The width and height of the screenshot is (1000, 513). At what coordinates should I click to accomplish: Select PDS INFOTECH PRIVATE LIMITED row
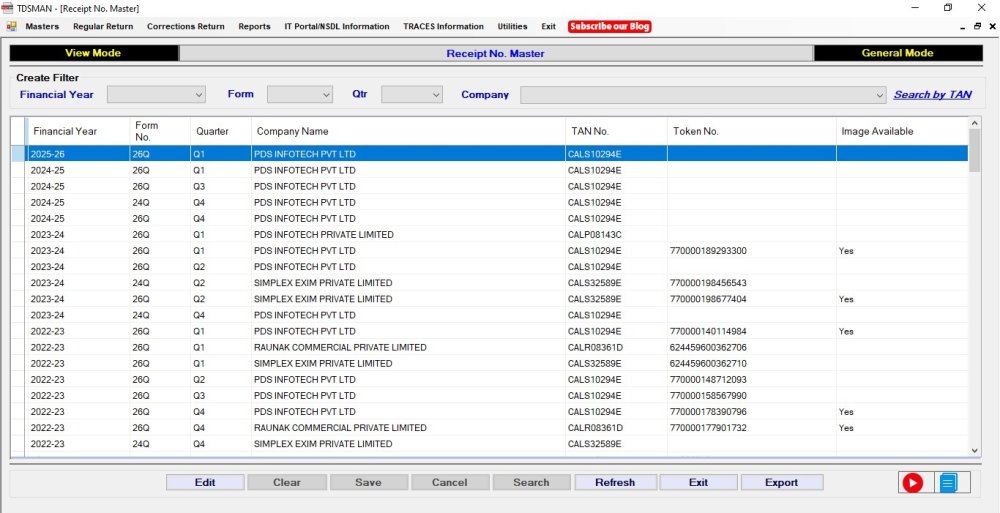click(490, 234)
